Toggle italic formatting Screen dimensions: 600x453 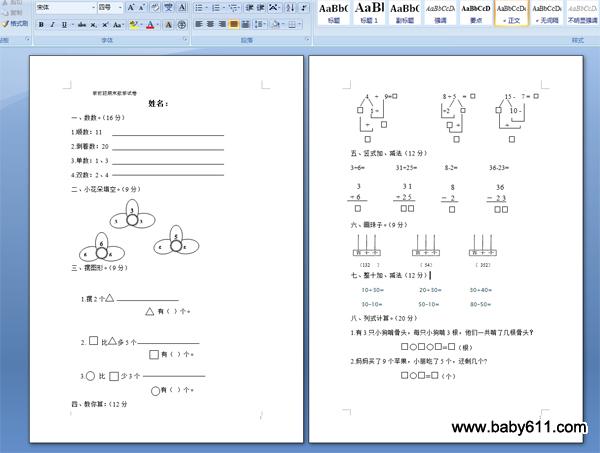(51, 24)
